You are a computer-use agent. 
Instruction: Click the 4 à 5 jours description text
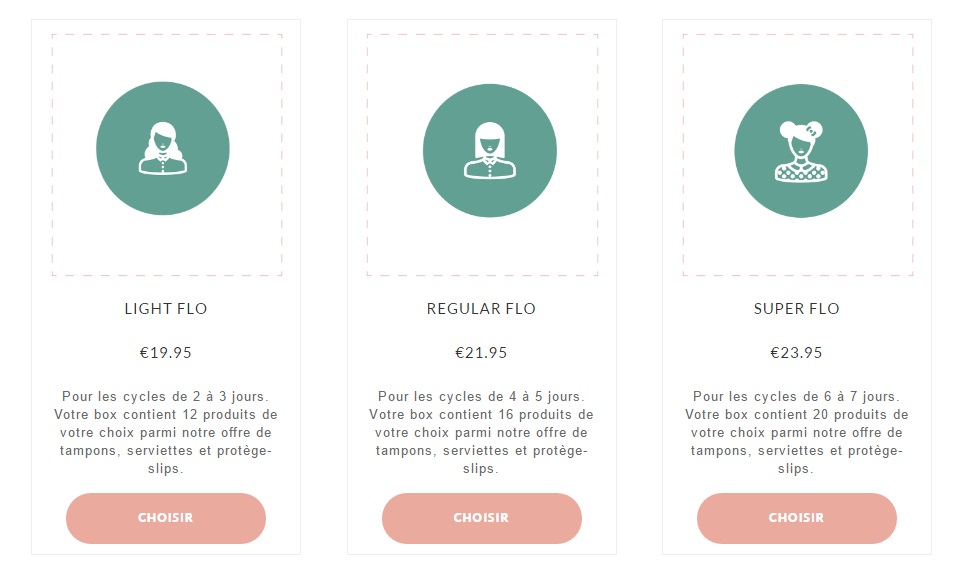click(x=481, y=432)
